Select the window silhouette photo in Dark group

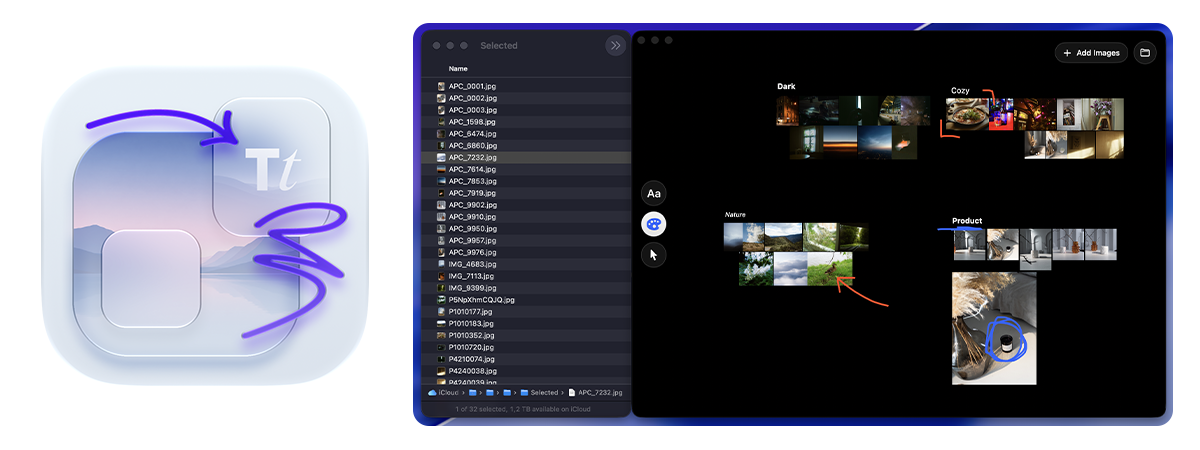[x=808, y=142]
